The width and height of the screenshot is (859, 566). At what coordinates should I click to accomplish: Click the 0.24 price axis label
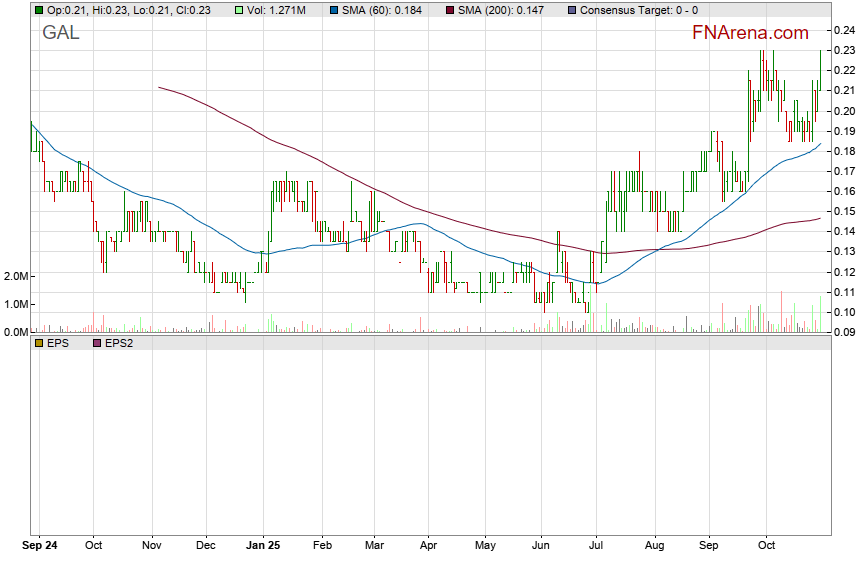click(843, 30)
